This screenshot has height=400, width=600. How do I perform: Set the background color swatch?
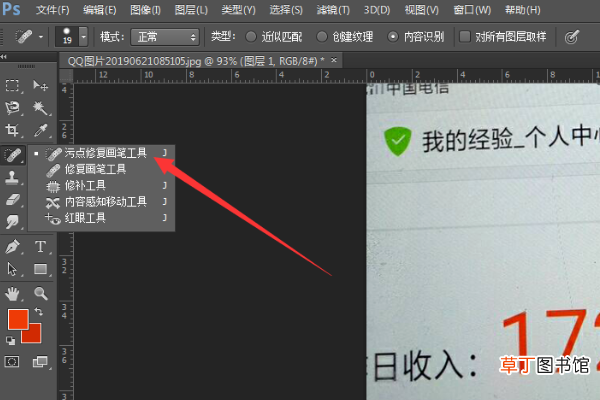(x=34, y=335)
